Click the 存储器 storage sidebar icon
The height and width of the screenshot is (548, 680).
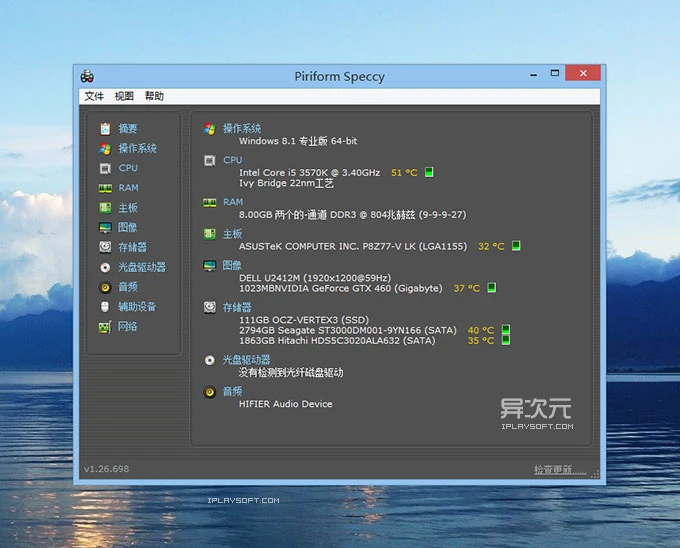click(105, 247)
